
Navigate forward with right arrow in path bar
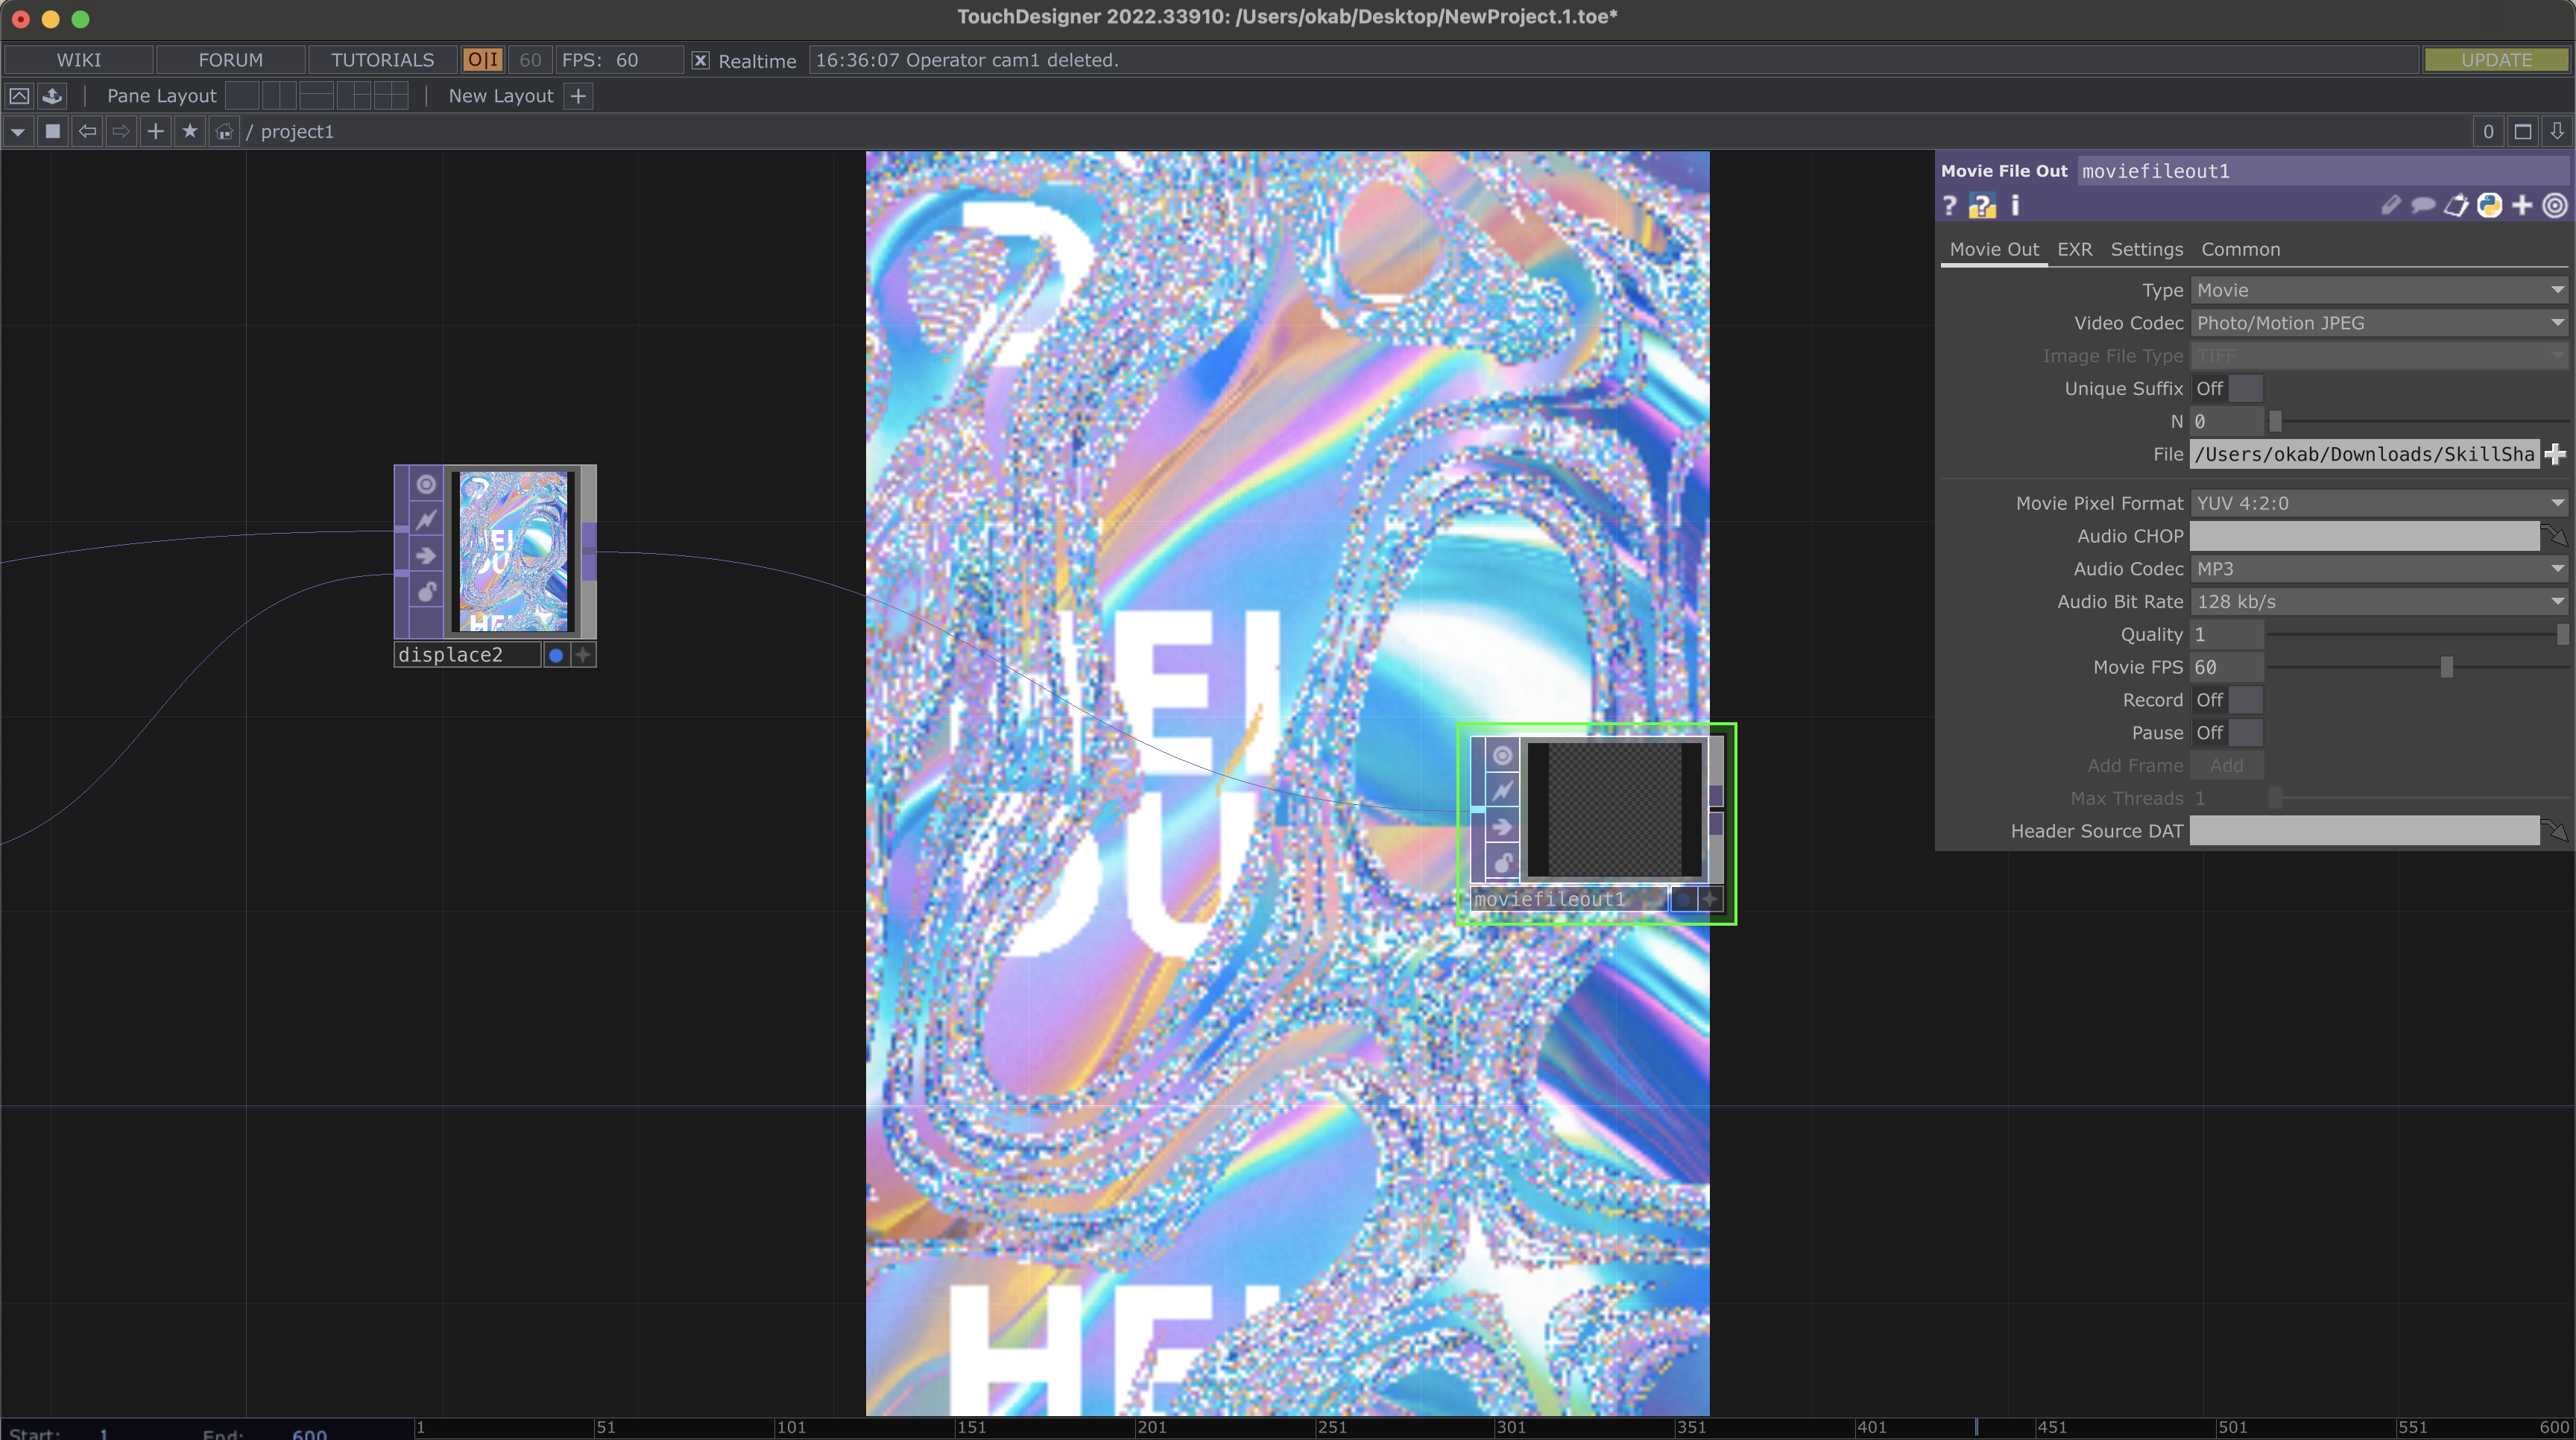tap(121, 131)
